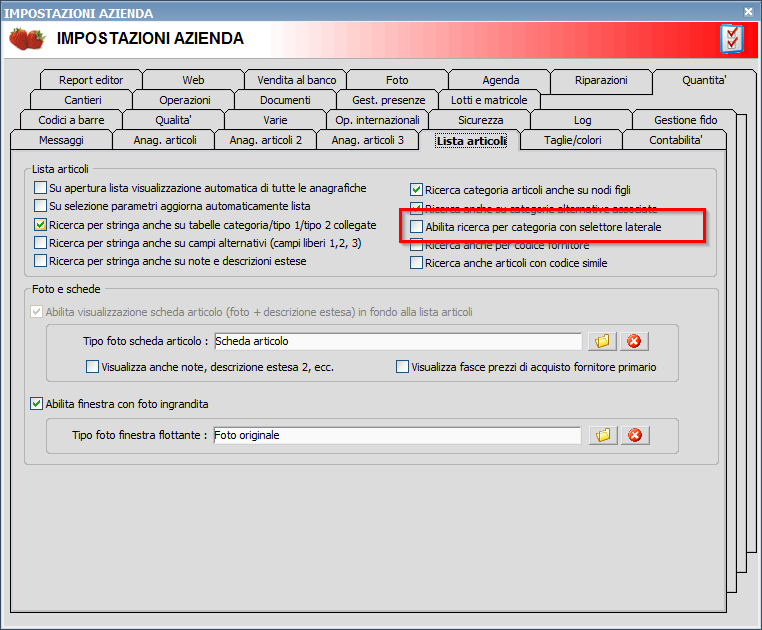Open the Messaggi tab
762x630 pixels.
click(x=61, y=140)
